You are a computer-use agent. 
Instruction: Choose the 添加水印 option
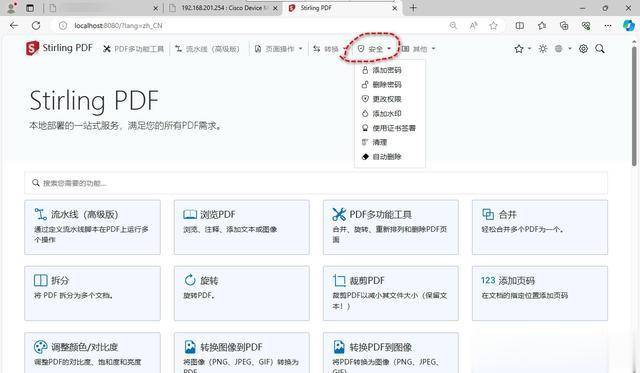[x=382, y=113]
